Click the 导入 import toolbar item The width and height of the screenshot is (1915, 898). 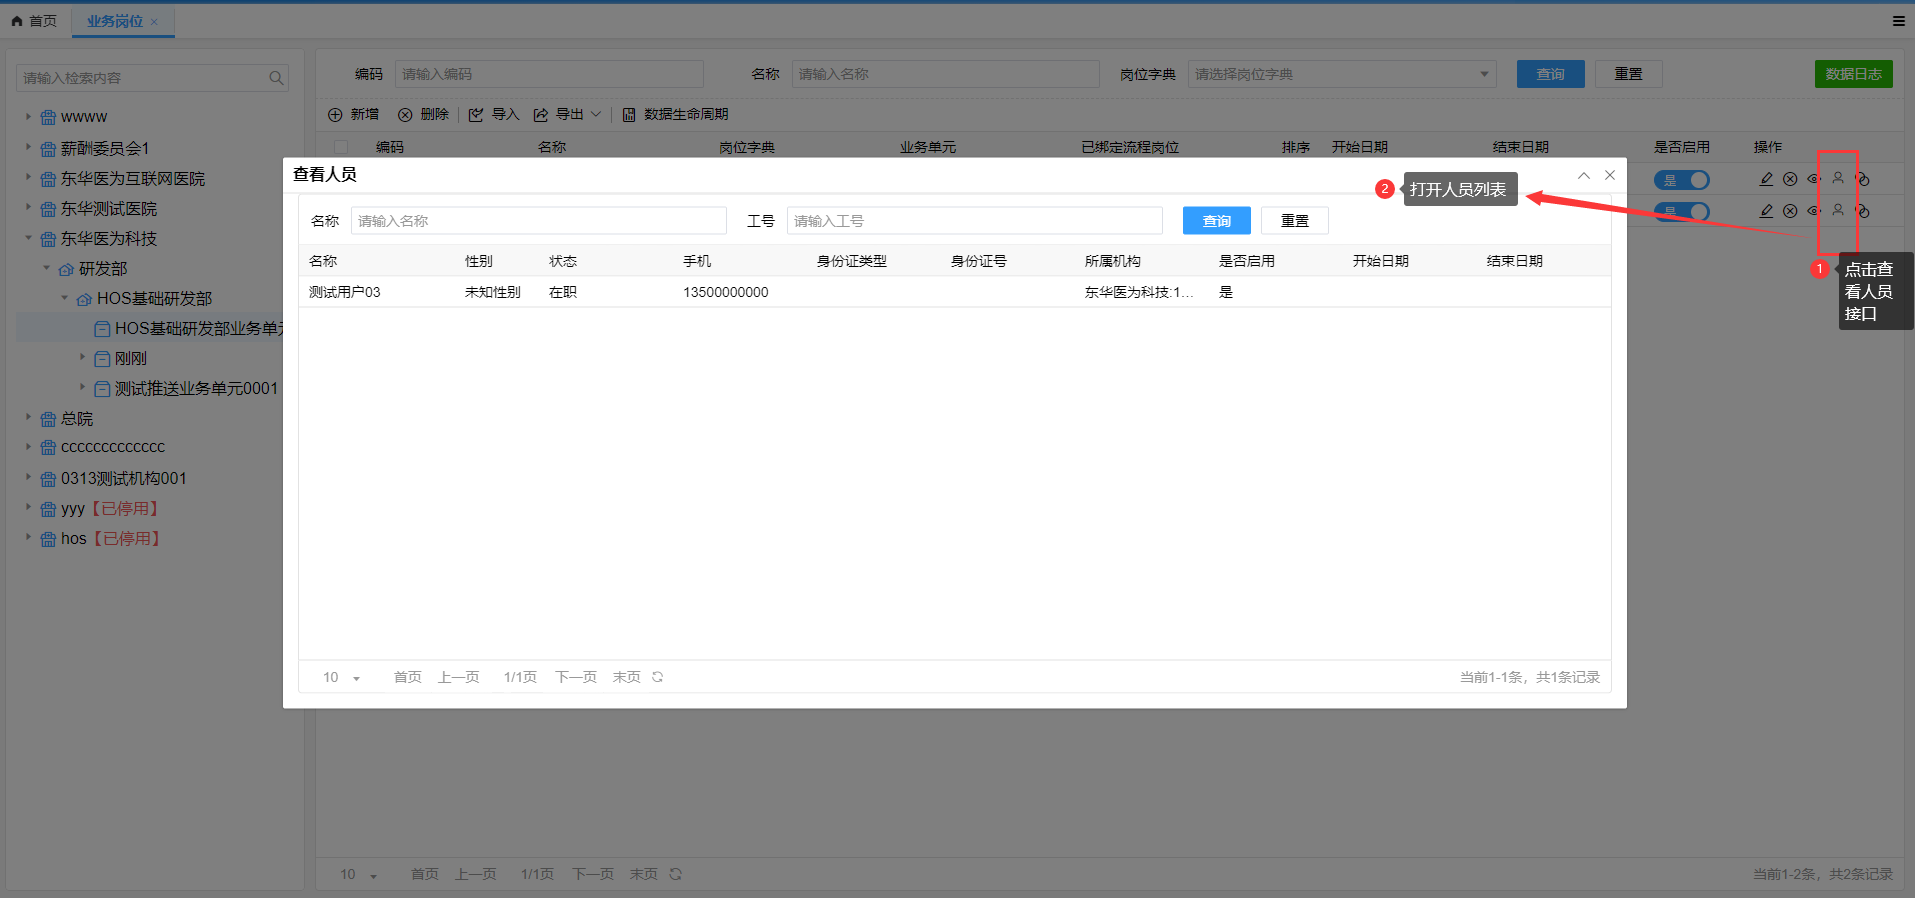(x=494, y=115)
